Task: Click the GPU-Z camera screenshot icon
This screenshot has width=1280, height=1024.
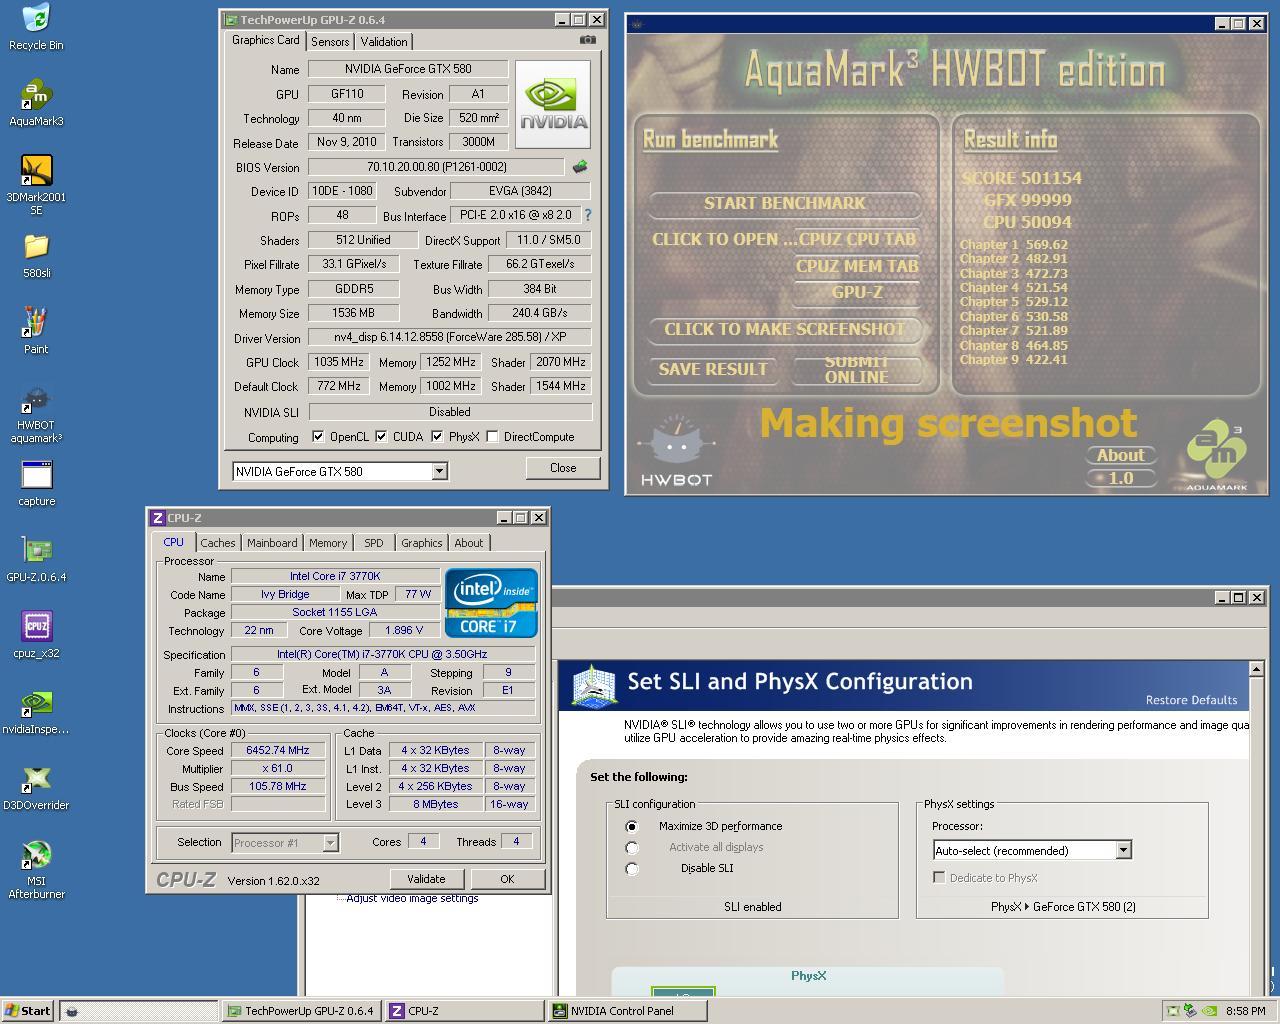Action: (x=588, y=40)
